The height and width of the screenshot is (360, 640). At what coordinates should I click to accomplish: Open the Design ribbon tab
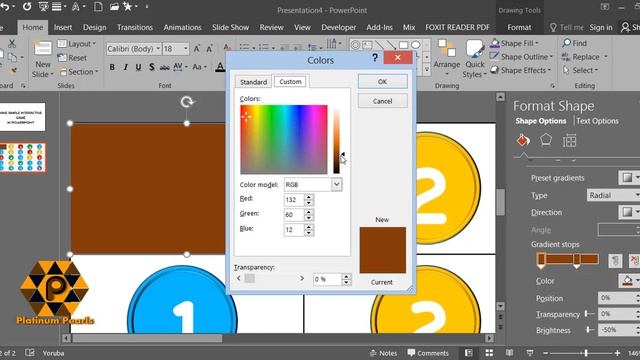(x=94, y=27)
